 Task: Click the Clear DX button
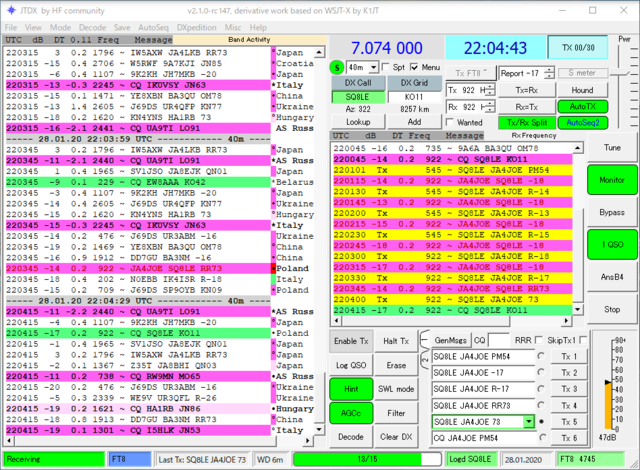click(396, 437)
